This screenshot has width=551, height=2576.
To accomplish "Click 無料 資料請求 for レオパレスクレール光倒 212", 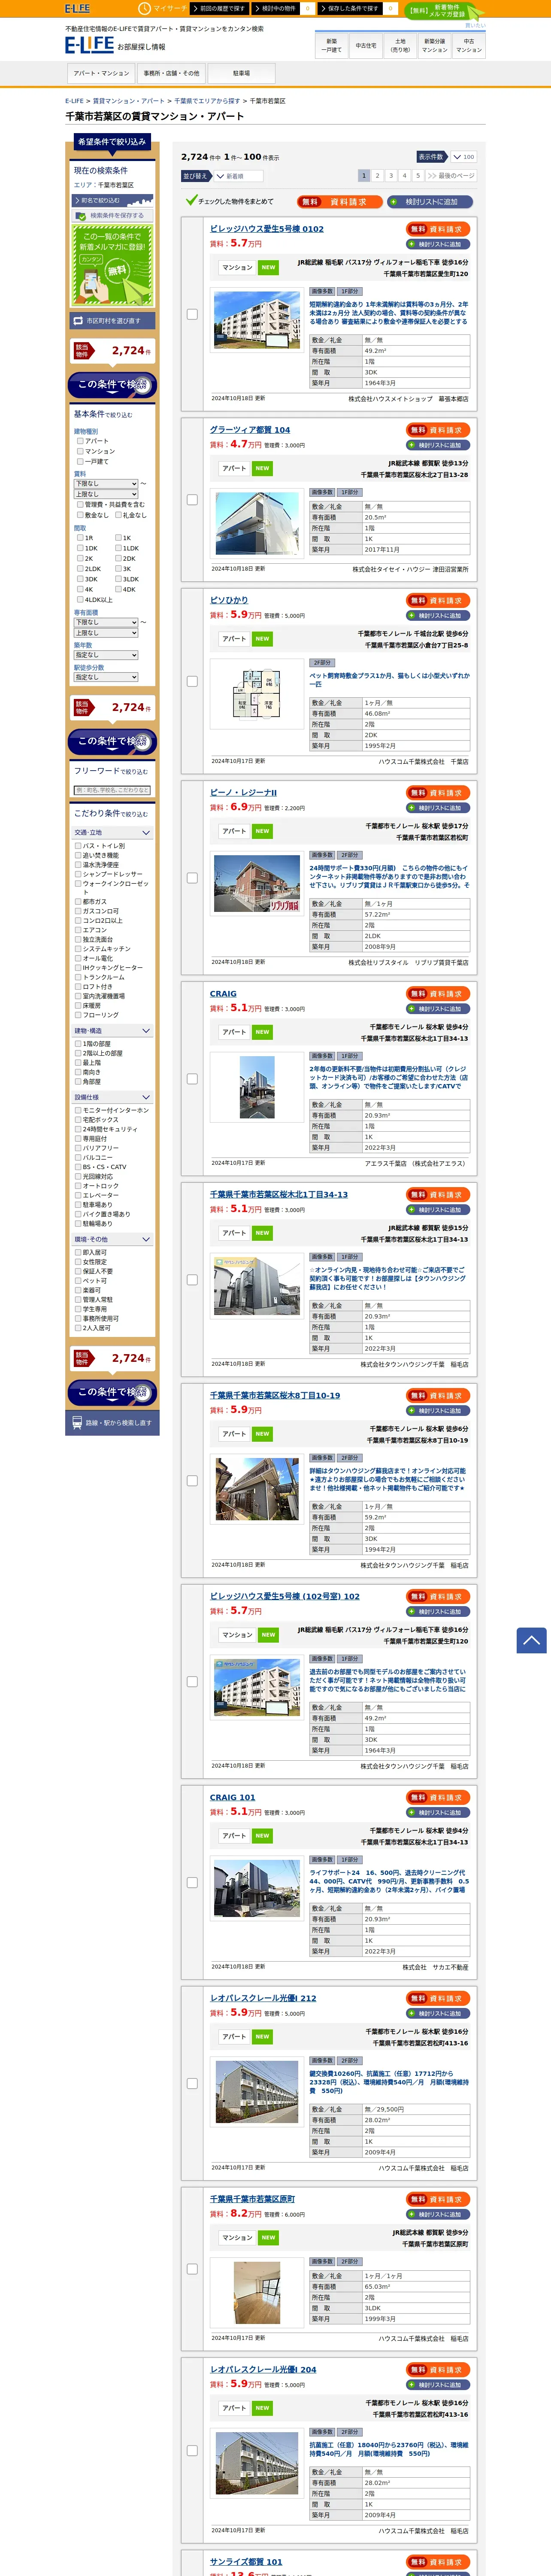I will pos(439,1998).
